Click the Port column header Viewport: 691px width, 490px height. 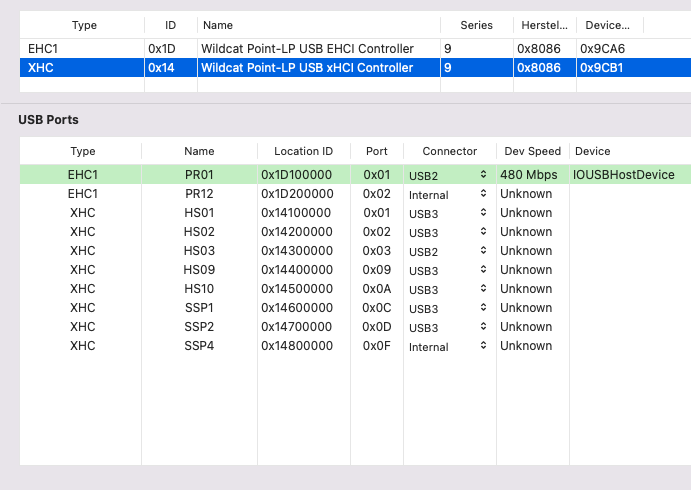(x=376, y=151)
